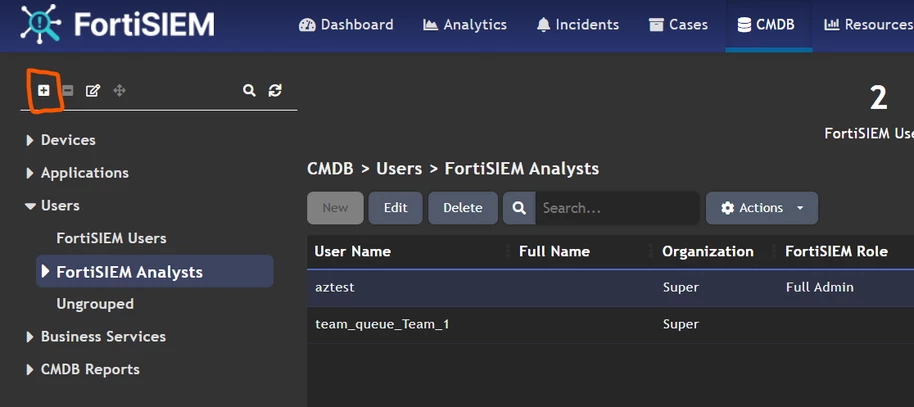914x407 pixels.
Task: Click Users in the breadcrumb
Action: (399, 169)
